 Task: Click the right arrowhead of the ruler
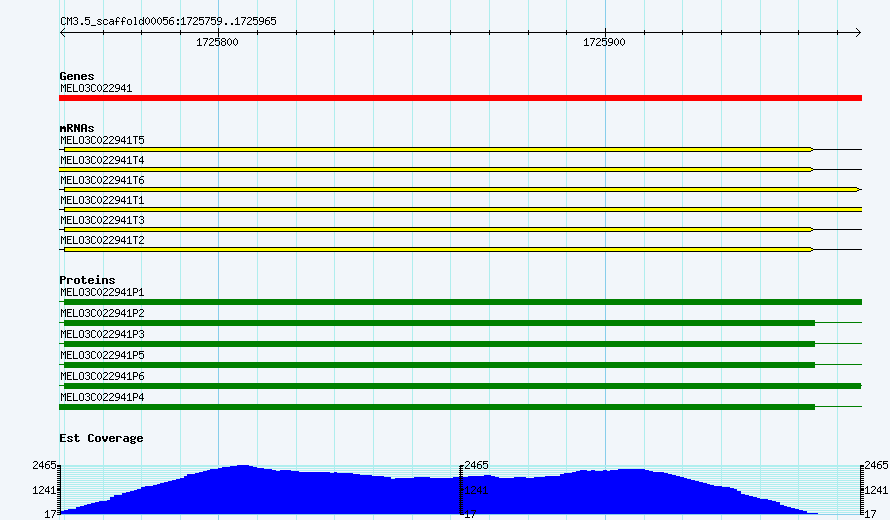point(858,33)
